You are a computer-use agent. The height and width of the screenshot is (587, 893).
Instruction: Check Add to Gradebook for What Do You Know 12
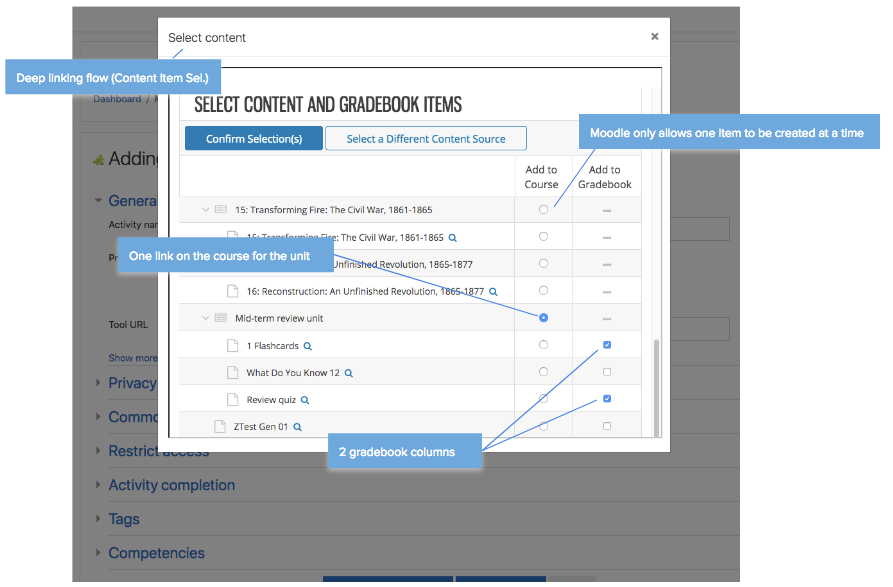pyautogui.click(x=607, y=372)
